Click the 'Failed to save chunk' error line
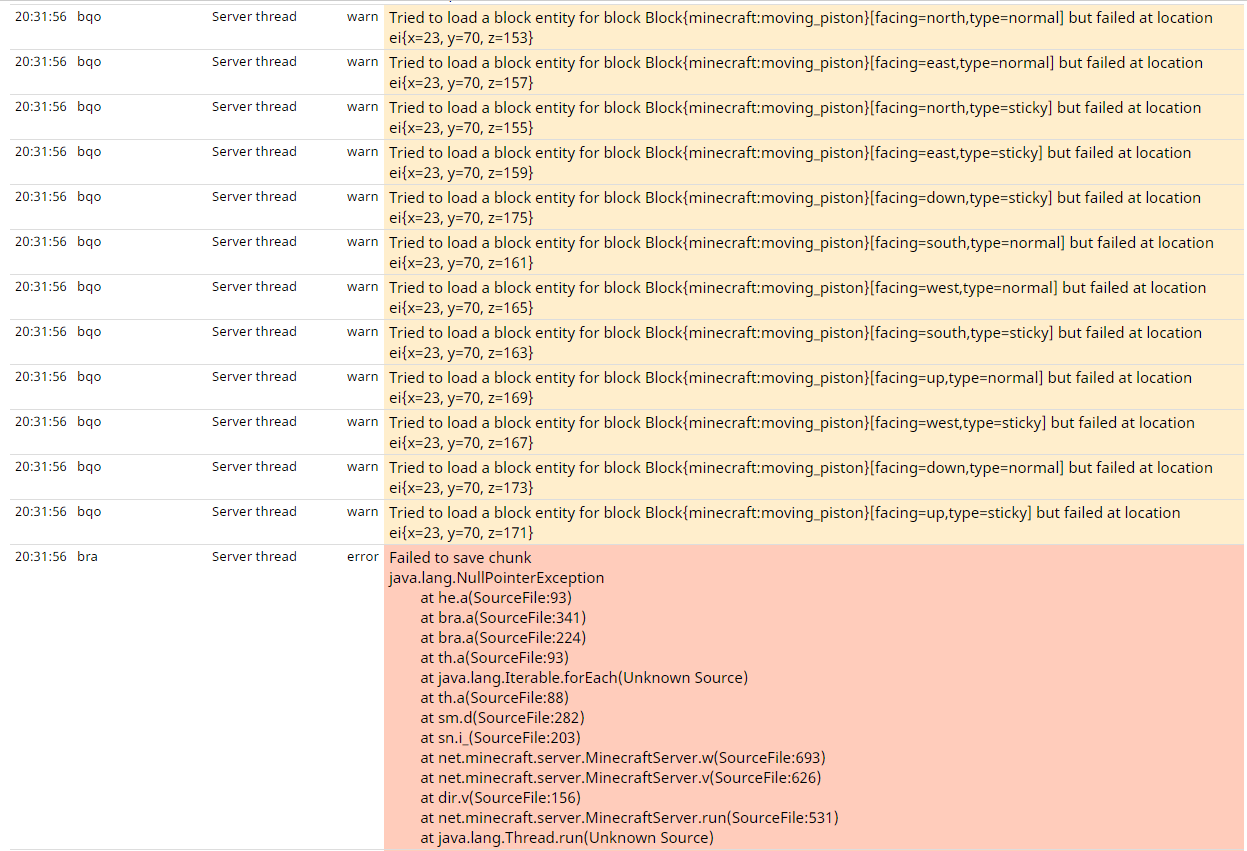Image resolution: width=1247 pixels, height=851 pixels. click(x=460, y=558)
